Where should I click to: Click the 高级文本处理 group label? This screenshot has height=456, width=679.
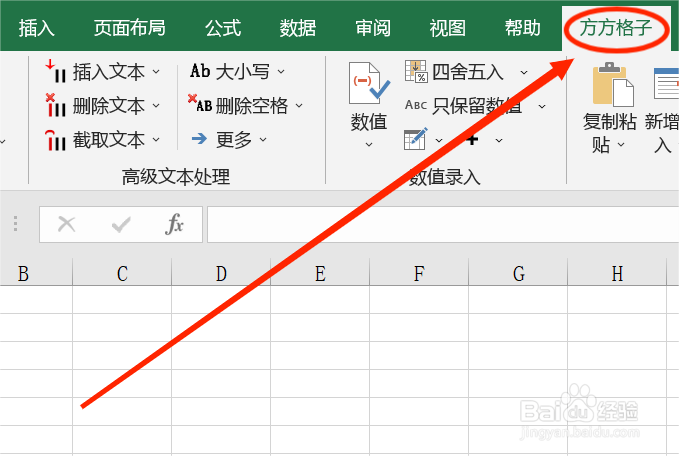(176, 177)
